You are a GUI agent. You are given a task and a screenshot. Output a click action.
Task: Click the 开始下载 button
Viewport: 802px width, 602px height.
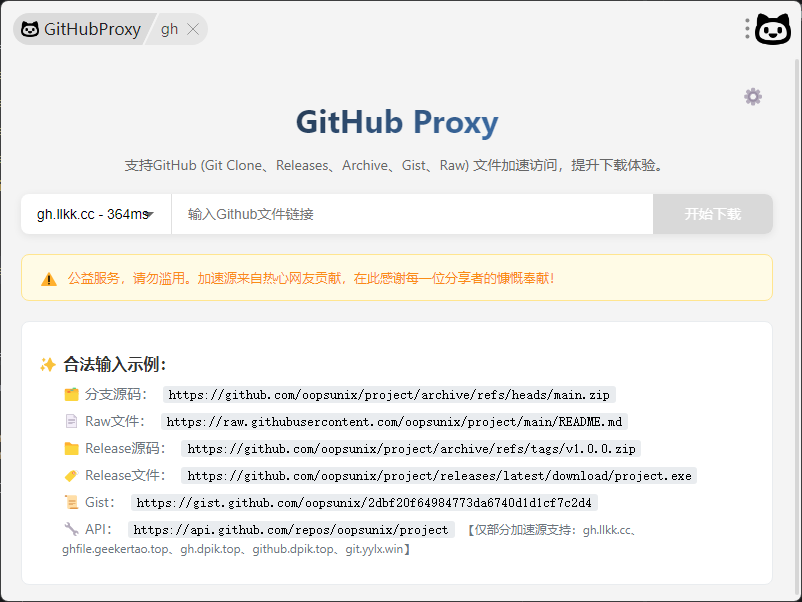[712, 214]
